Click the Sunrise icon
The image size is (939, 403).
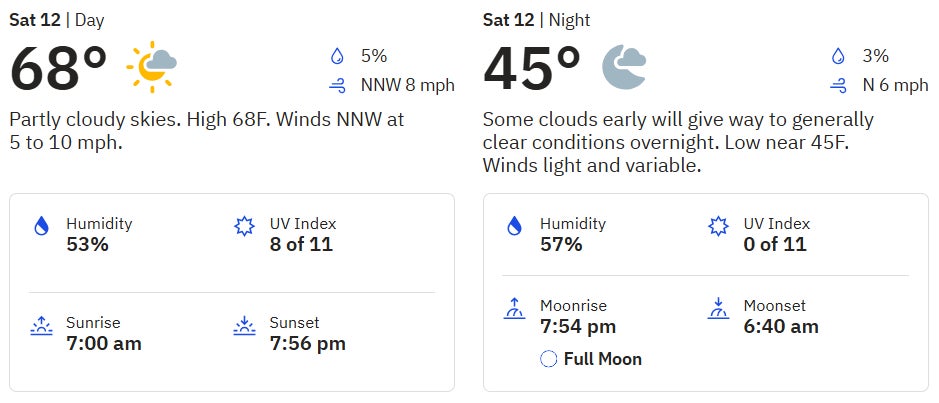[x=41, y=326]
